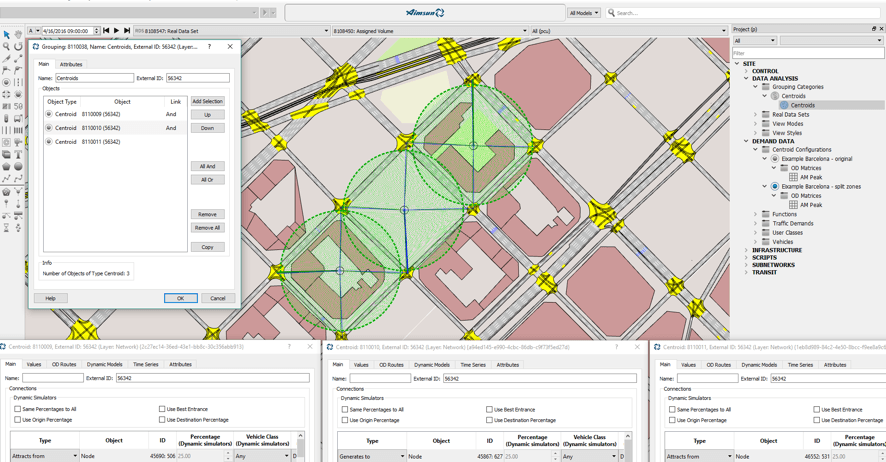This screenshot has height=462, width=886.
Task: Choose the magnifier zoom tool
Action: tap(6, 47)
